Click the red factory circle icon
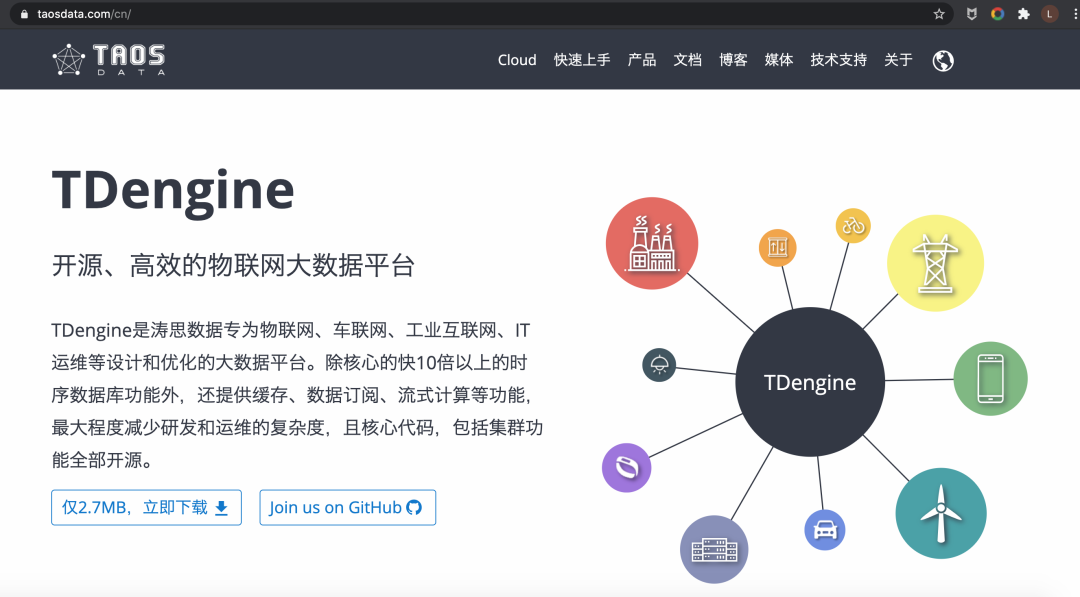 pyautogui.click(x=652, y=243)
